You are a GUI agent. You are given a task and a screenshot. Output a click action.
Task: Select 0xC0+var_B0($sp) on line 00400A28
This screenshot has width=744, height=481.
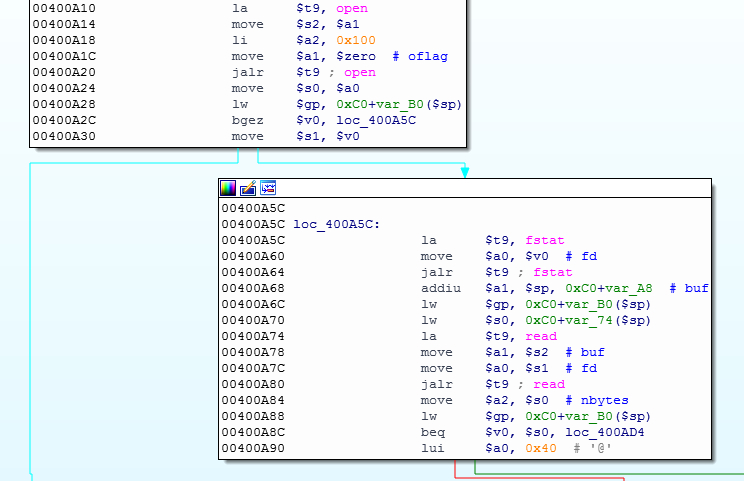399,104
